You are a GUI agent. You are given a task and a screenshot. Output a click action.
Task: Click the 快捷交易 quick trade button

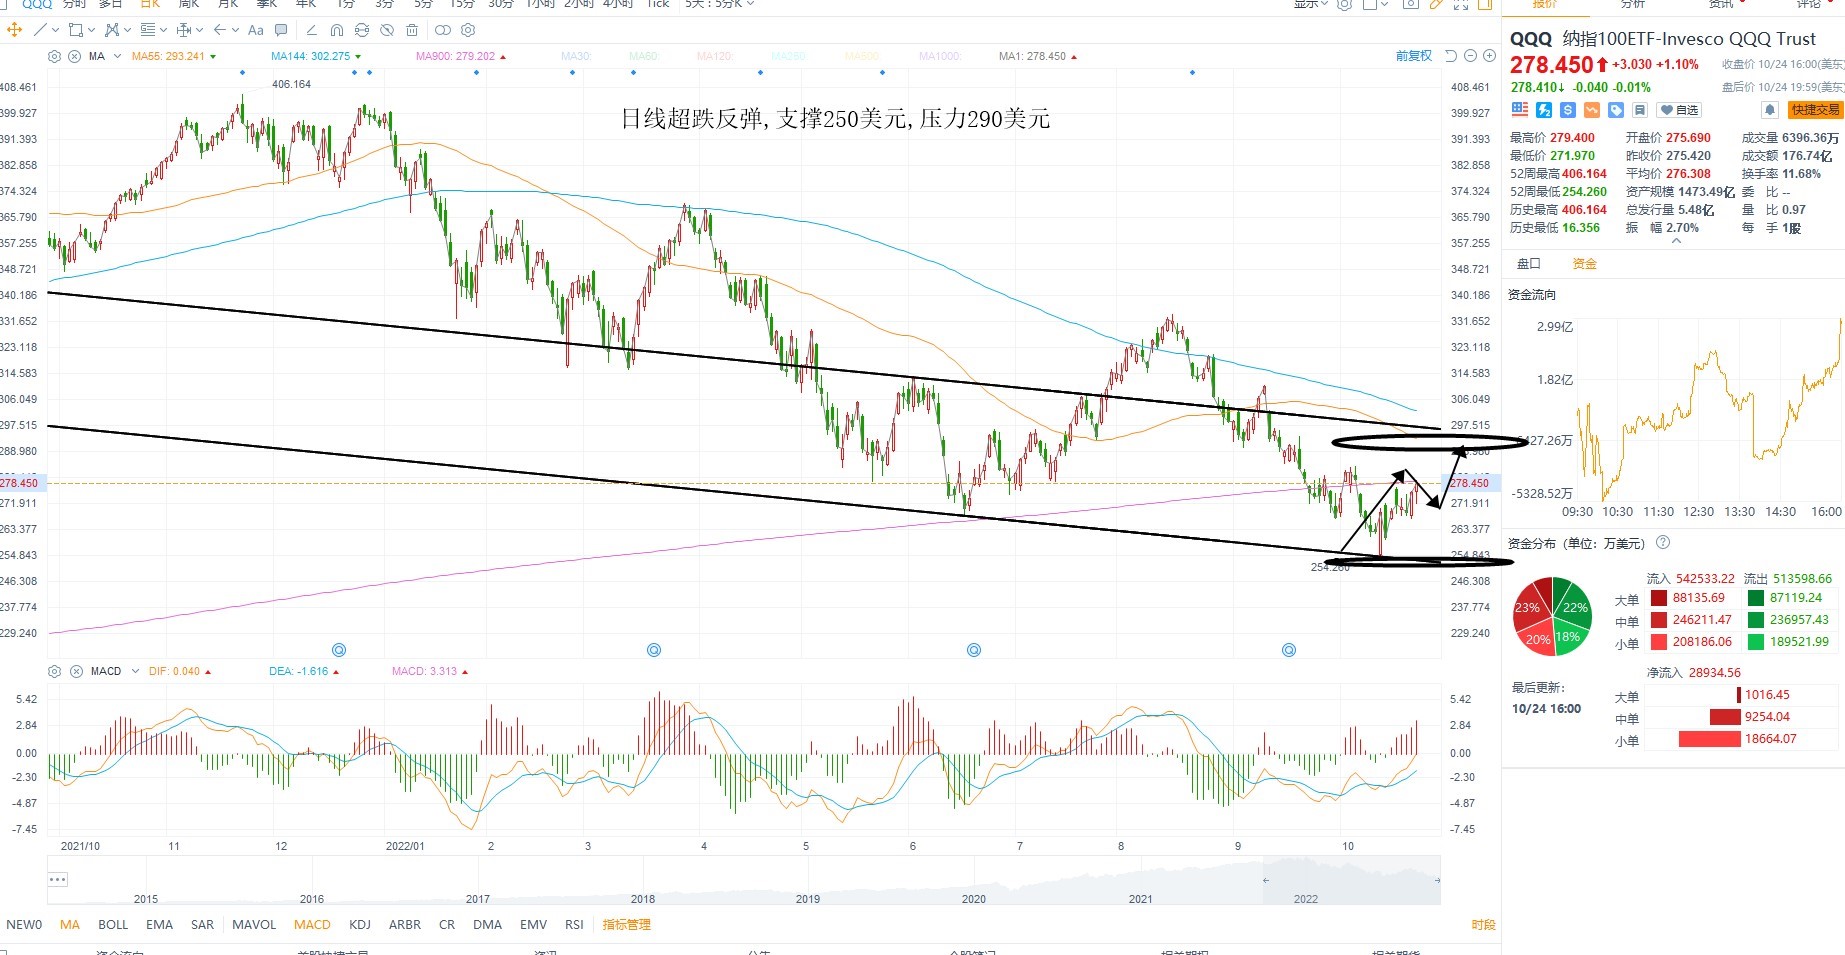1815,110
